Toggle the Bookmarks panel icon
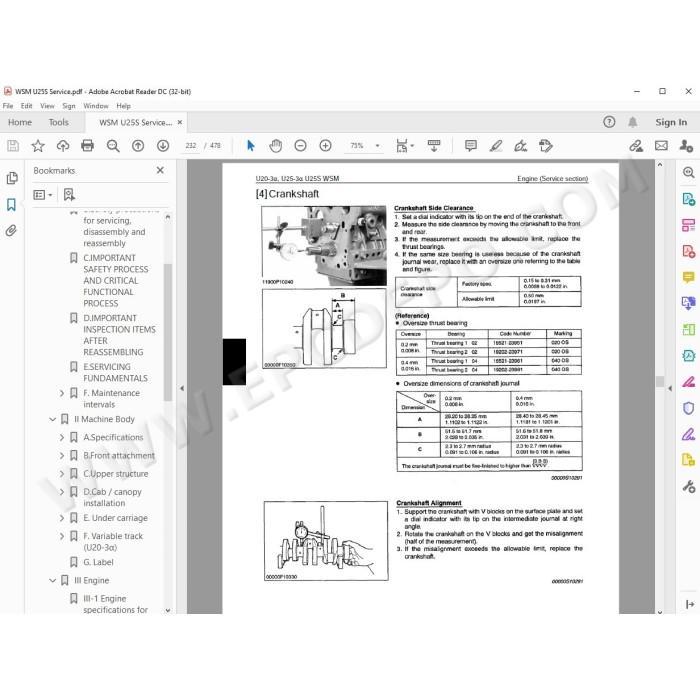This screenshot has width=700, height=700. pos(11,205)
